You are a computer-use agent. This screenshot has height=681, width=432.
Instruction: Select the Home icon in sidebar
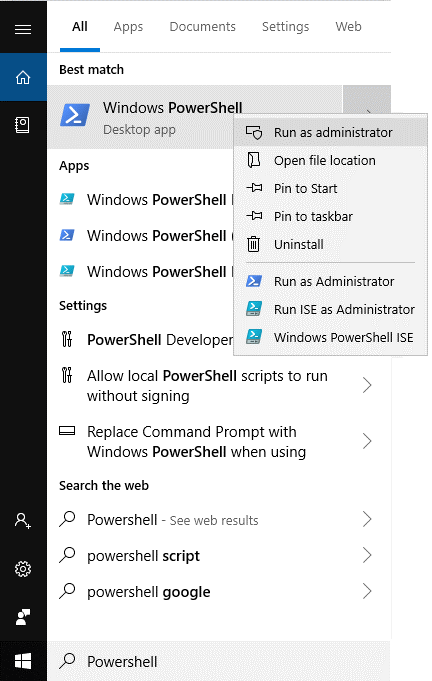pyautogui.click(x=23, y=77)
